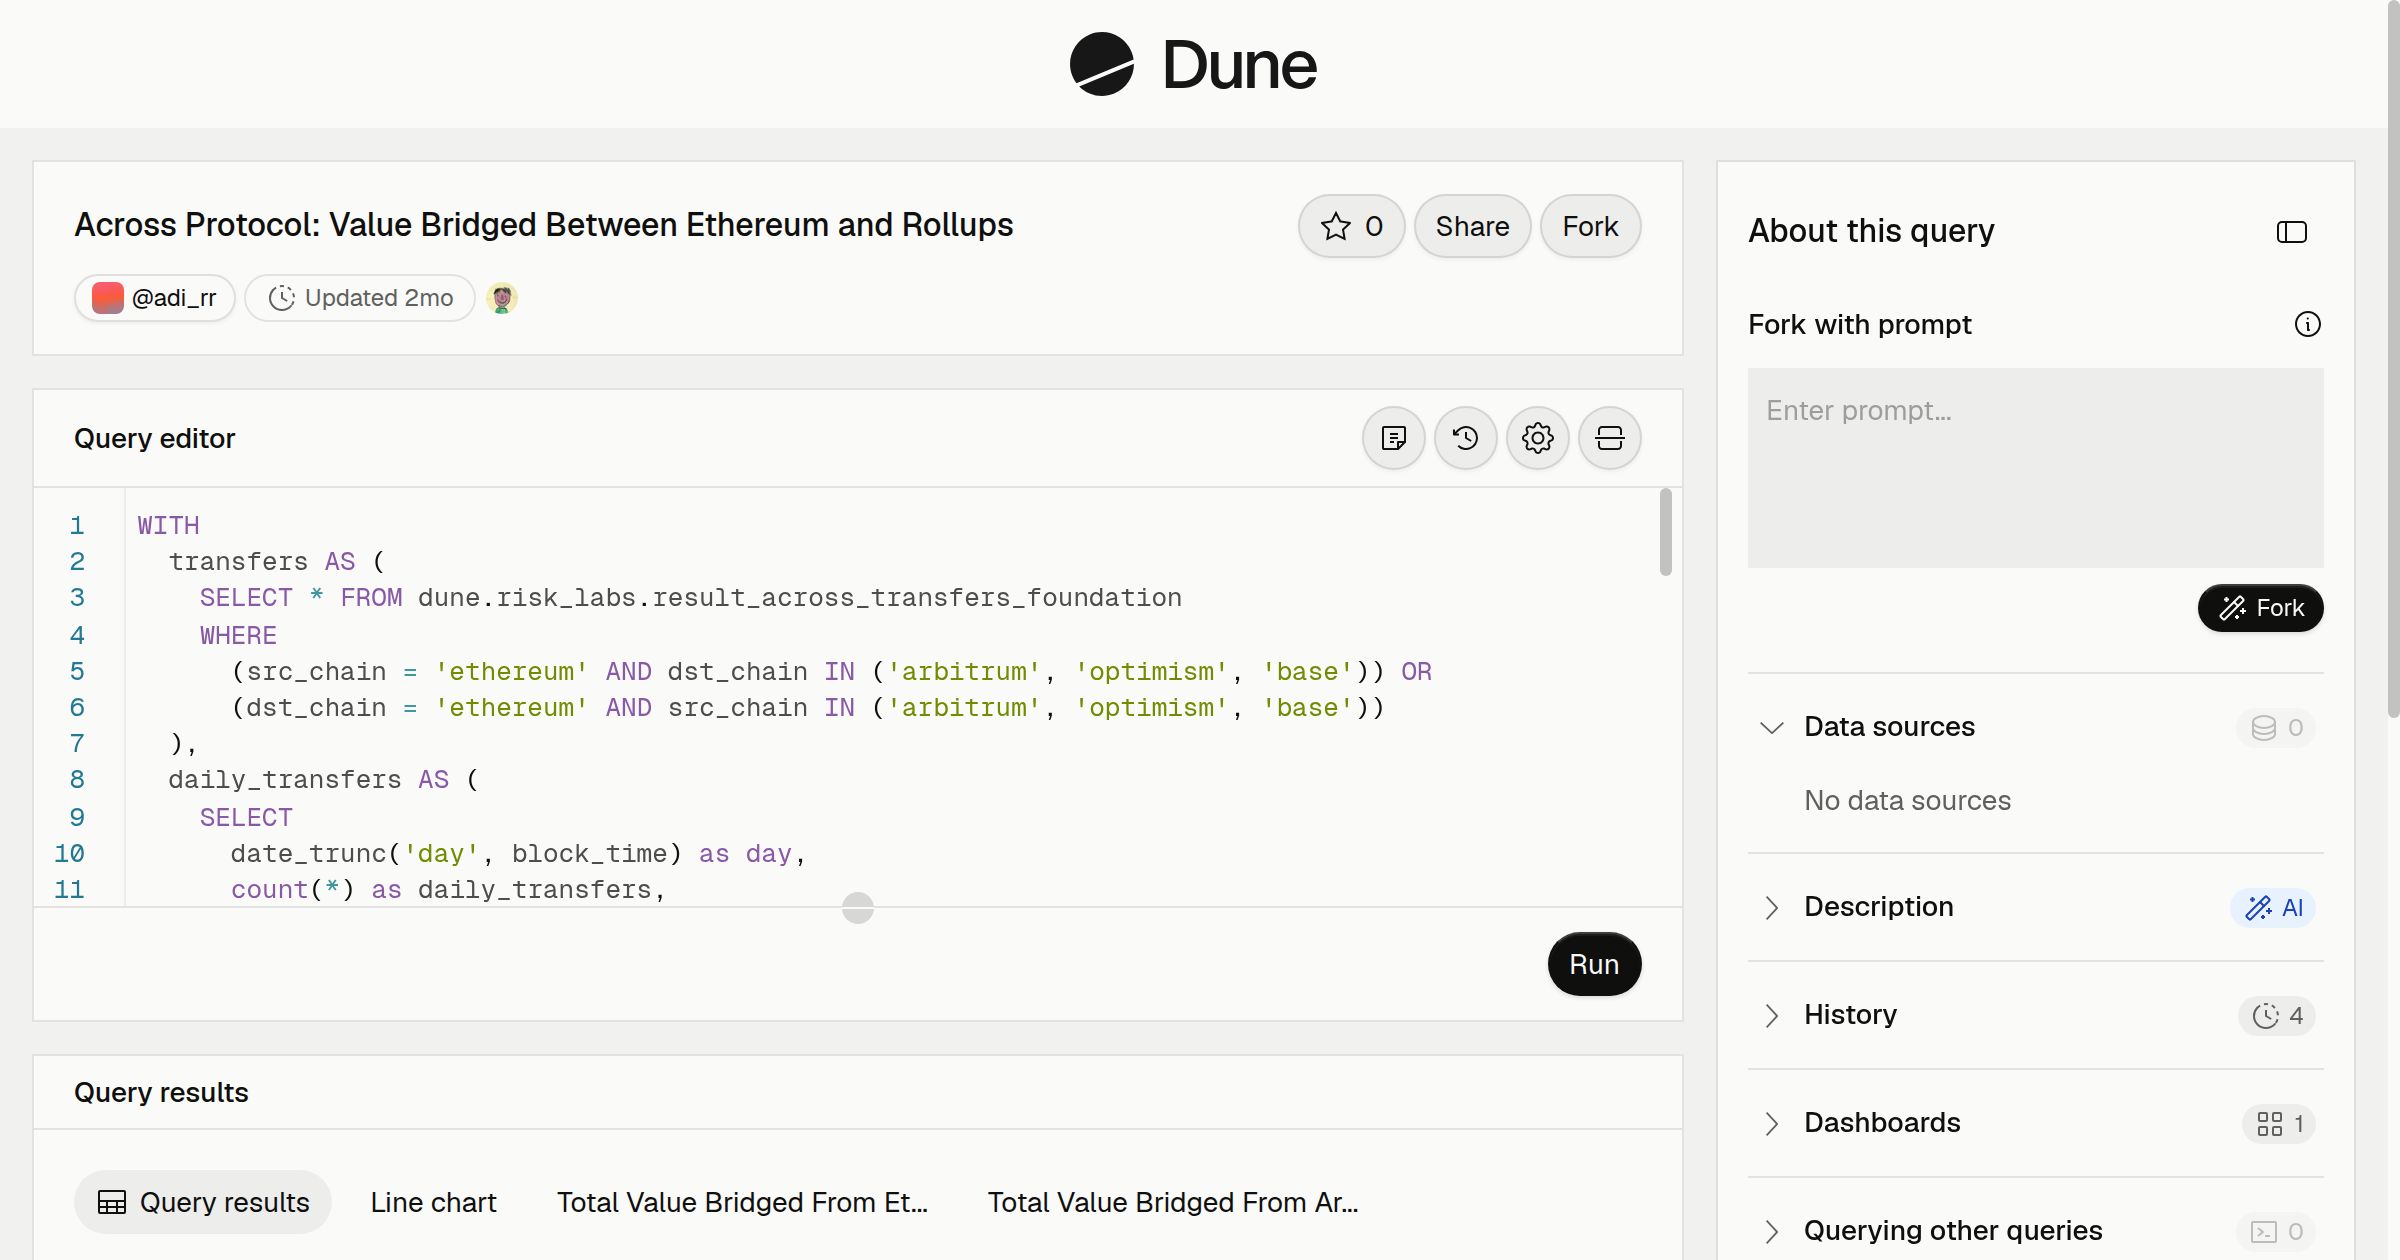Click the contributor avatar next to Updated
This screenshot has width=2400, height=1260.
[502, 298]
